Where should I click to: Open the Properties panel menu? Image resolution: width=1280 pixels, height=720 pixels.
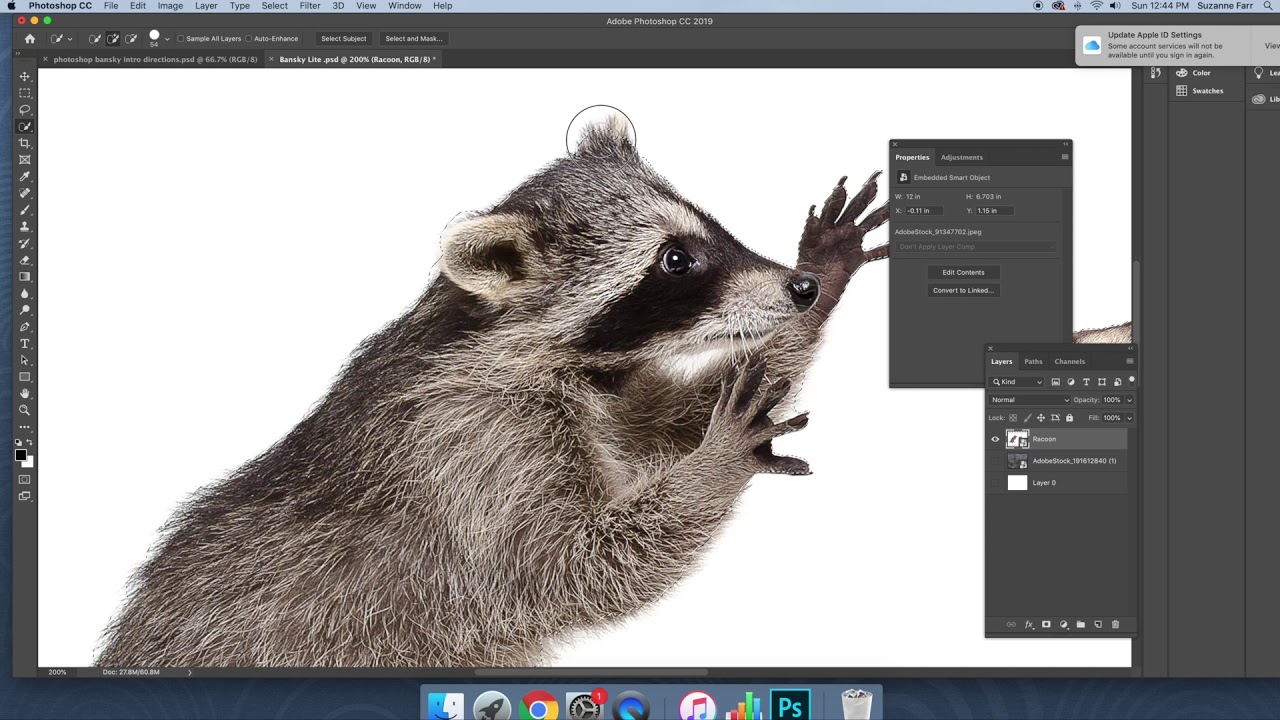(x=1065, y=157)
